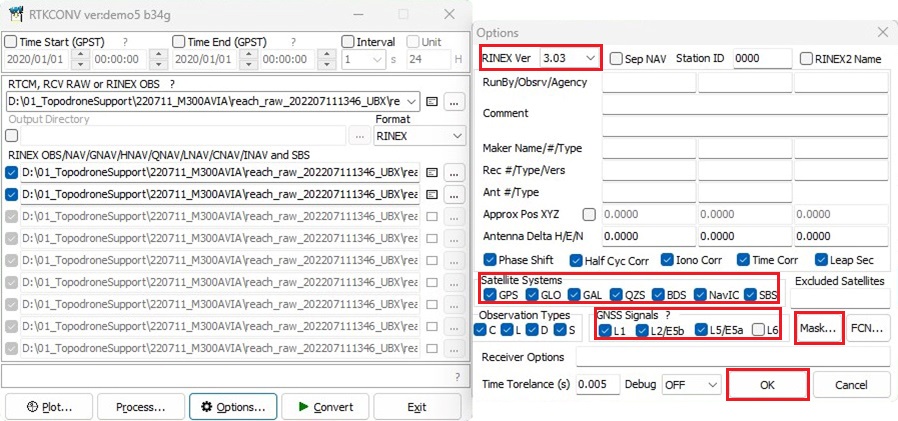Viewport: 898px width, 421px height.
Task: Click the Mask... button
Action: [819, 329]
